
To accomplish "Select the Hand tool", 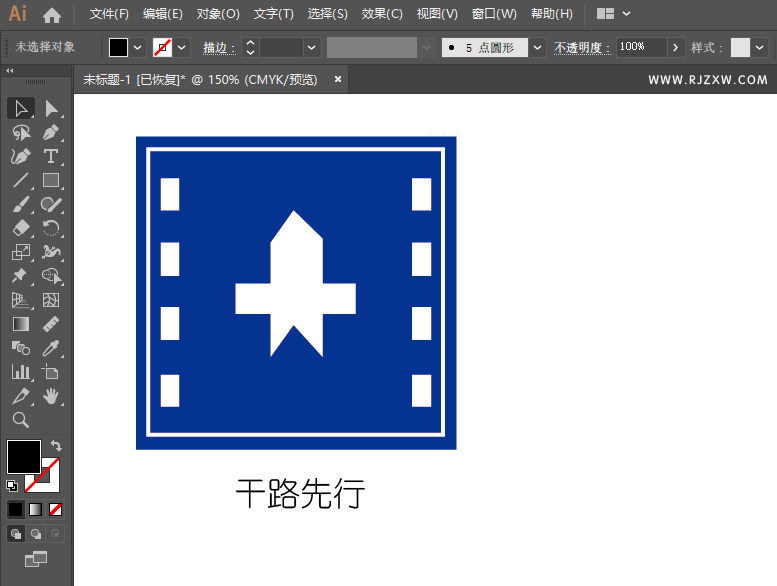I will (51, 396).
